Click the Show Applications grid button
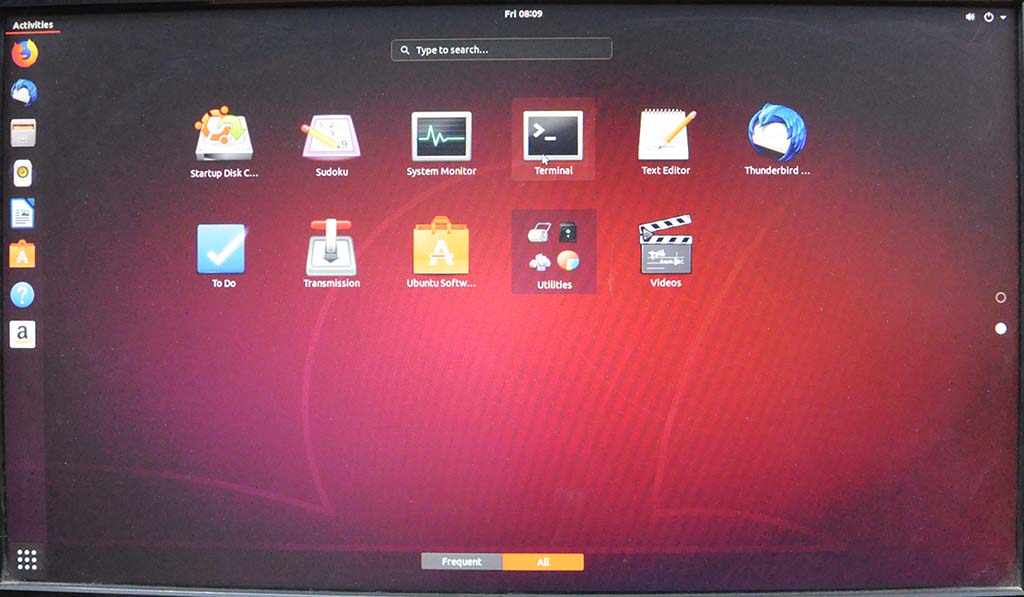Viewport: 1024px width, 597px height. pyautogui.click(x=27, y=560)
